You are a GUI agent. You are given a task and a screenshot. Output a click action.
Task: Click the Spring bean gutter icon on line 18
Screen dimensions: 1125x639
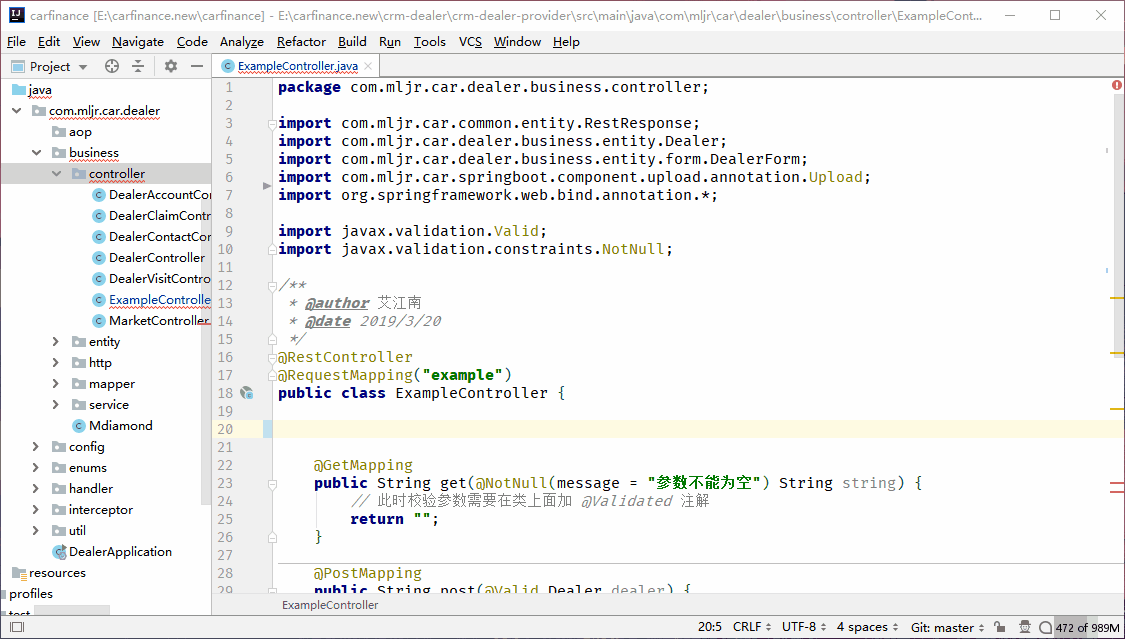coord(246,393)
